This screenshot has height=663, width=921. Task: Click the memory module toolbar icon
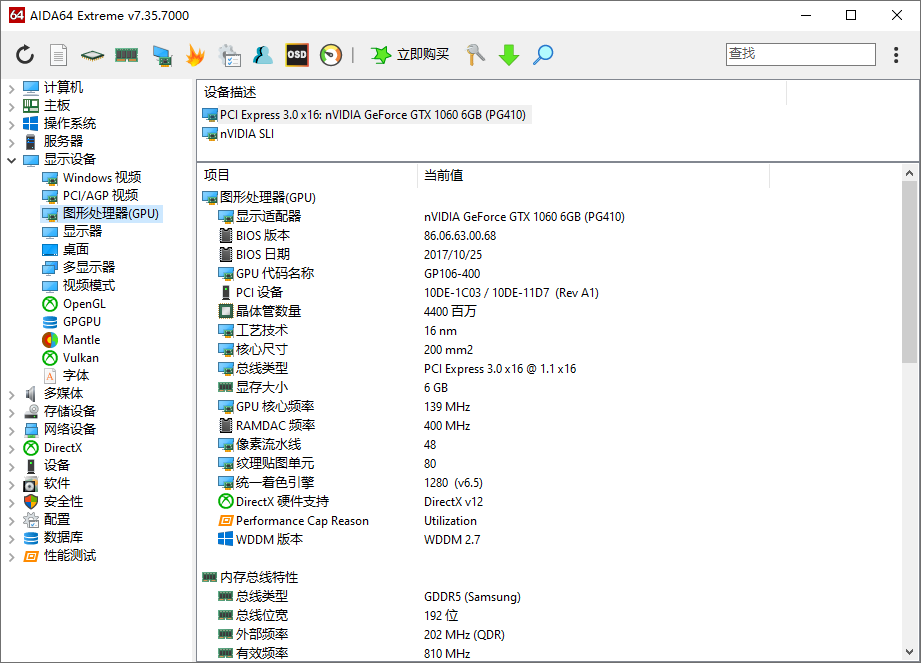pos(127,55)
